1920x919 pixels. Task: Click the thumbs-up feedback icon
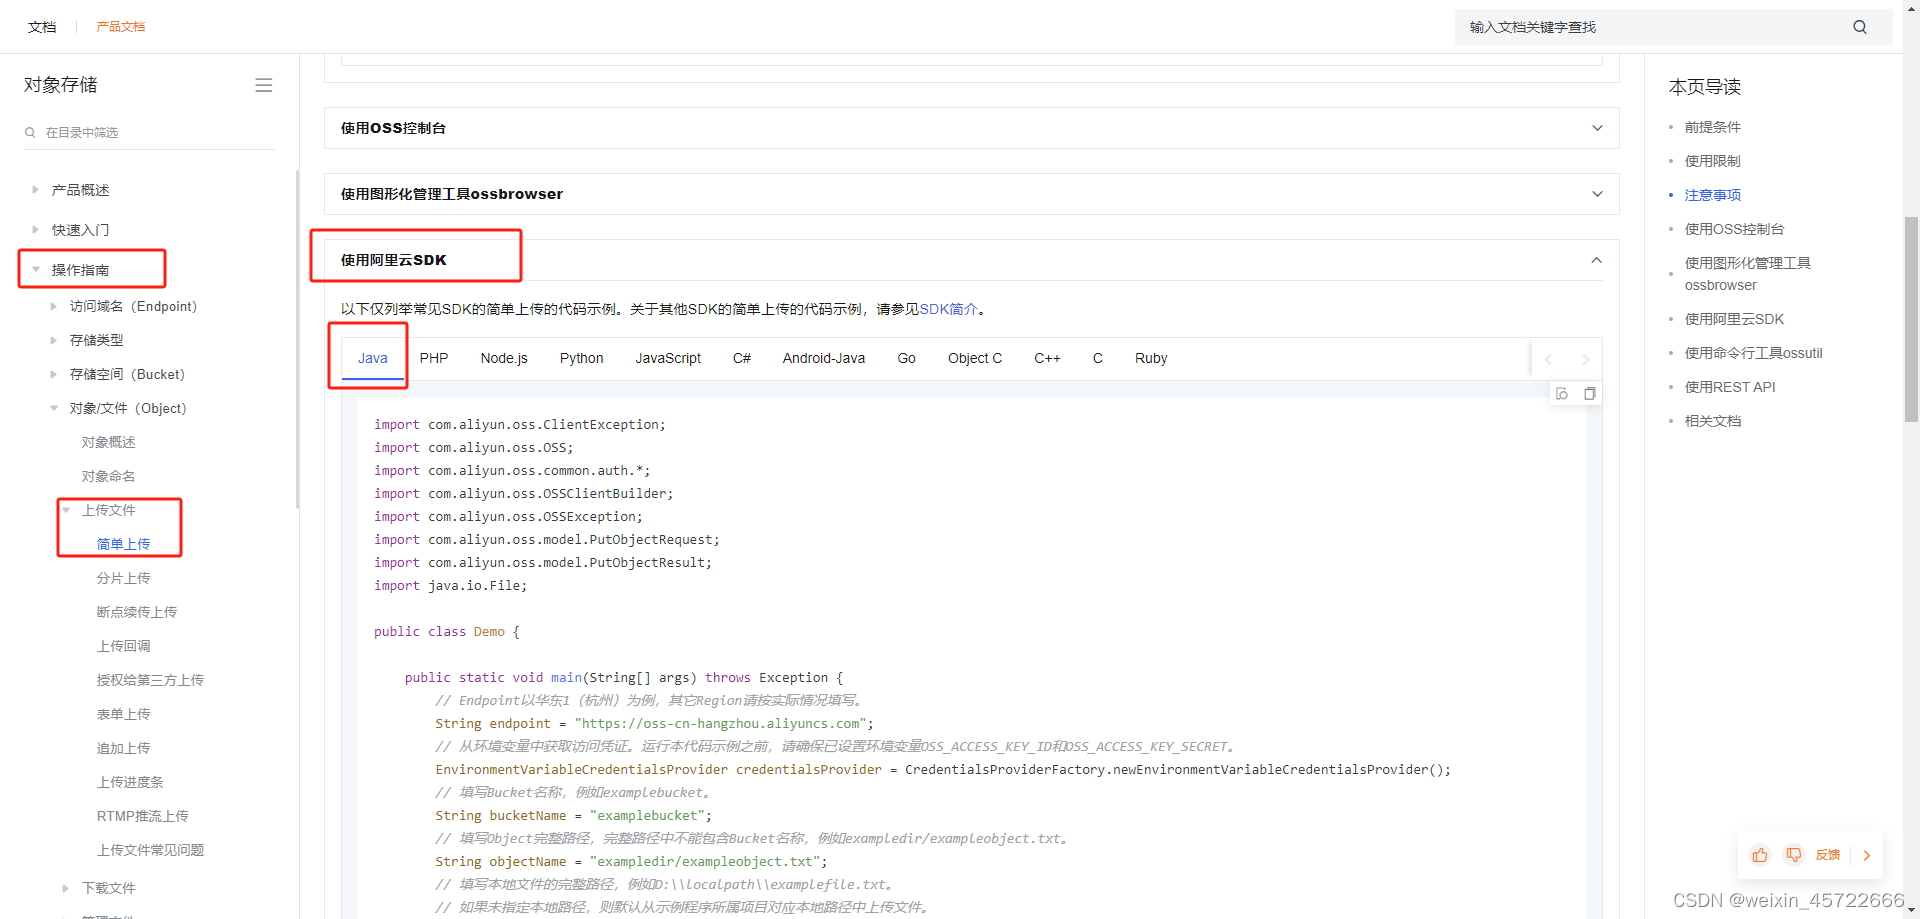click(x=1760, y=855)
